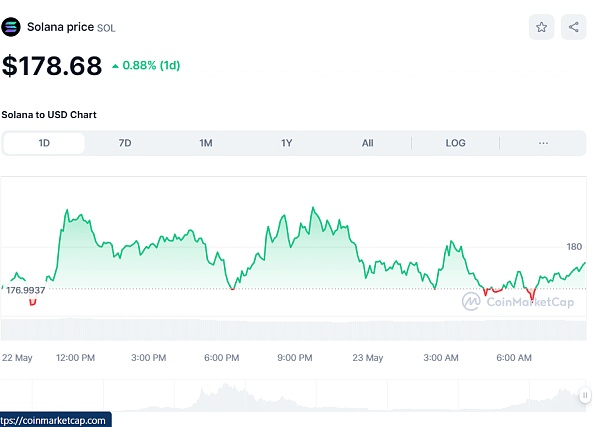The width and height of the screenshot is (600, 427).
Task: Click the 9:00 PM time axis label
Action: [x=295, y=357]
